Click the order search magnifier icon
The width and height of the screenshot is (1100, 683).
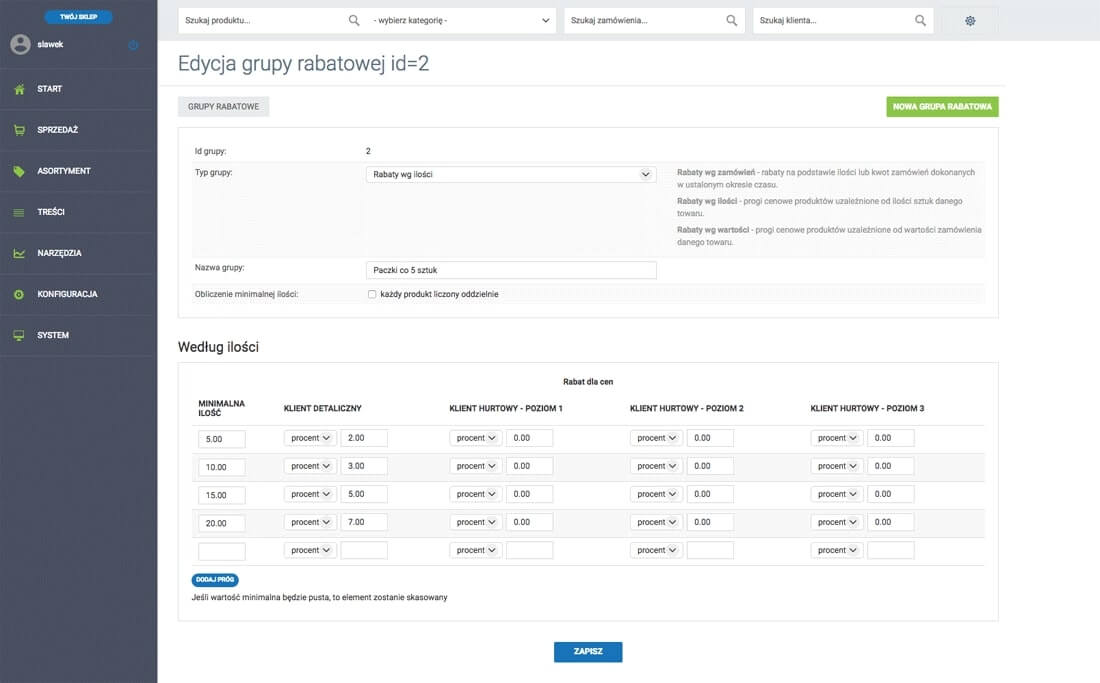731,20
